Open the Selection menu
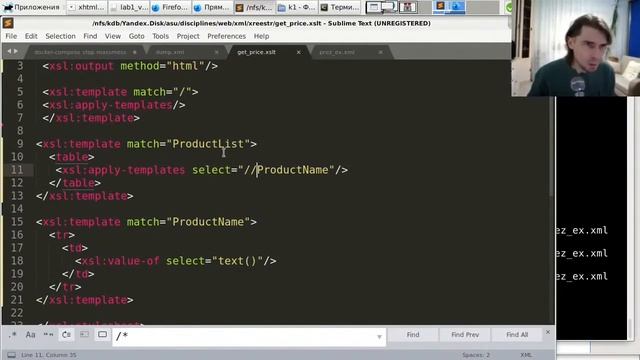640x360 pixels. (60, 36)
